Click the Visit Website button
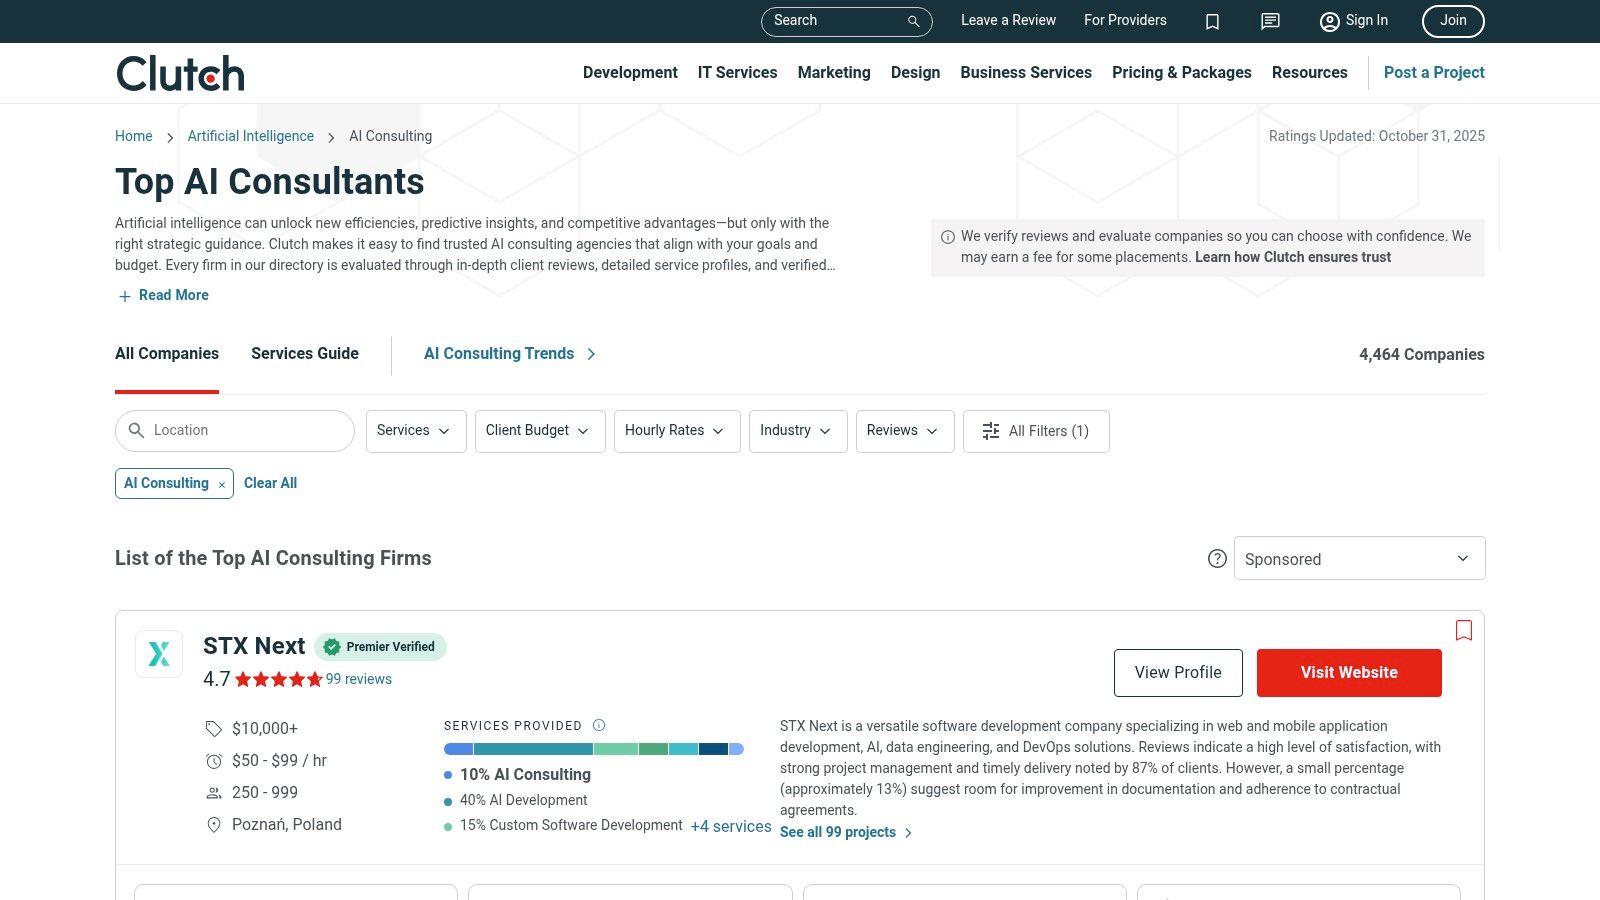This screenshot has height=900, width=1600. (1349, 672)
